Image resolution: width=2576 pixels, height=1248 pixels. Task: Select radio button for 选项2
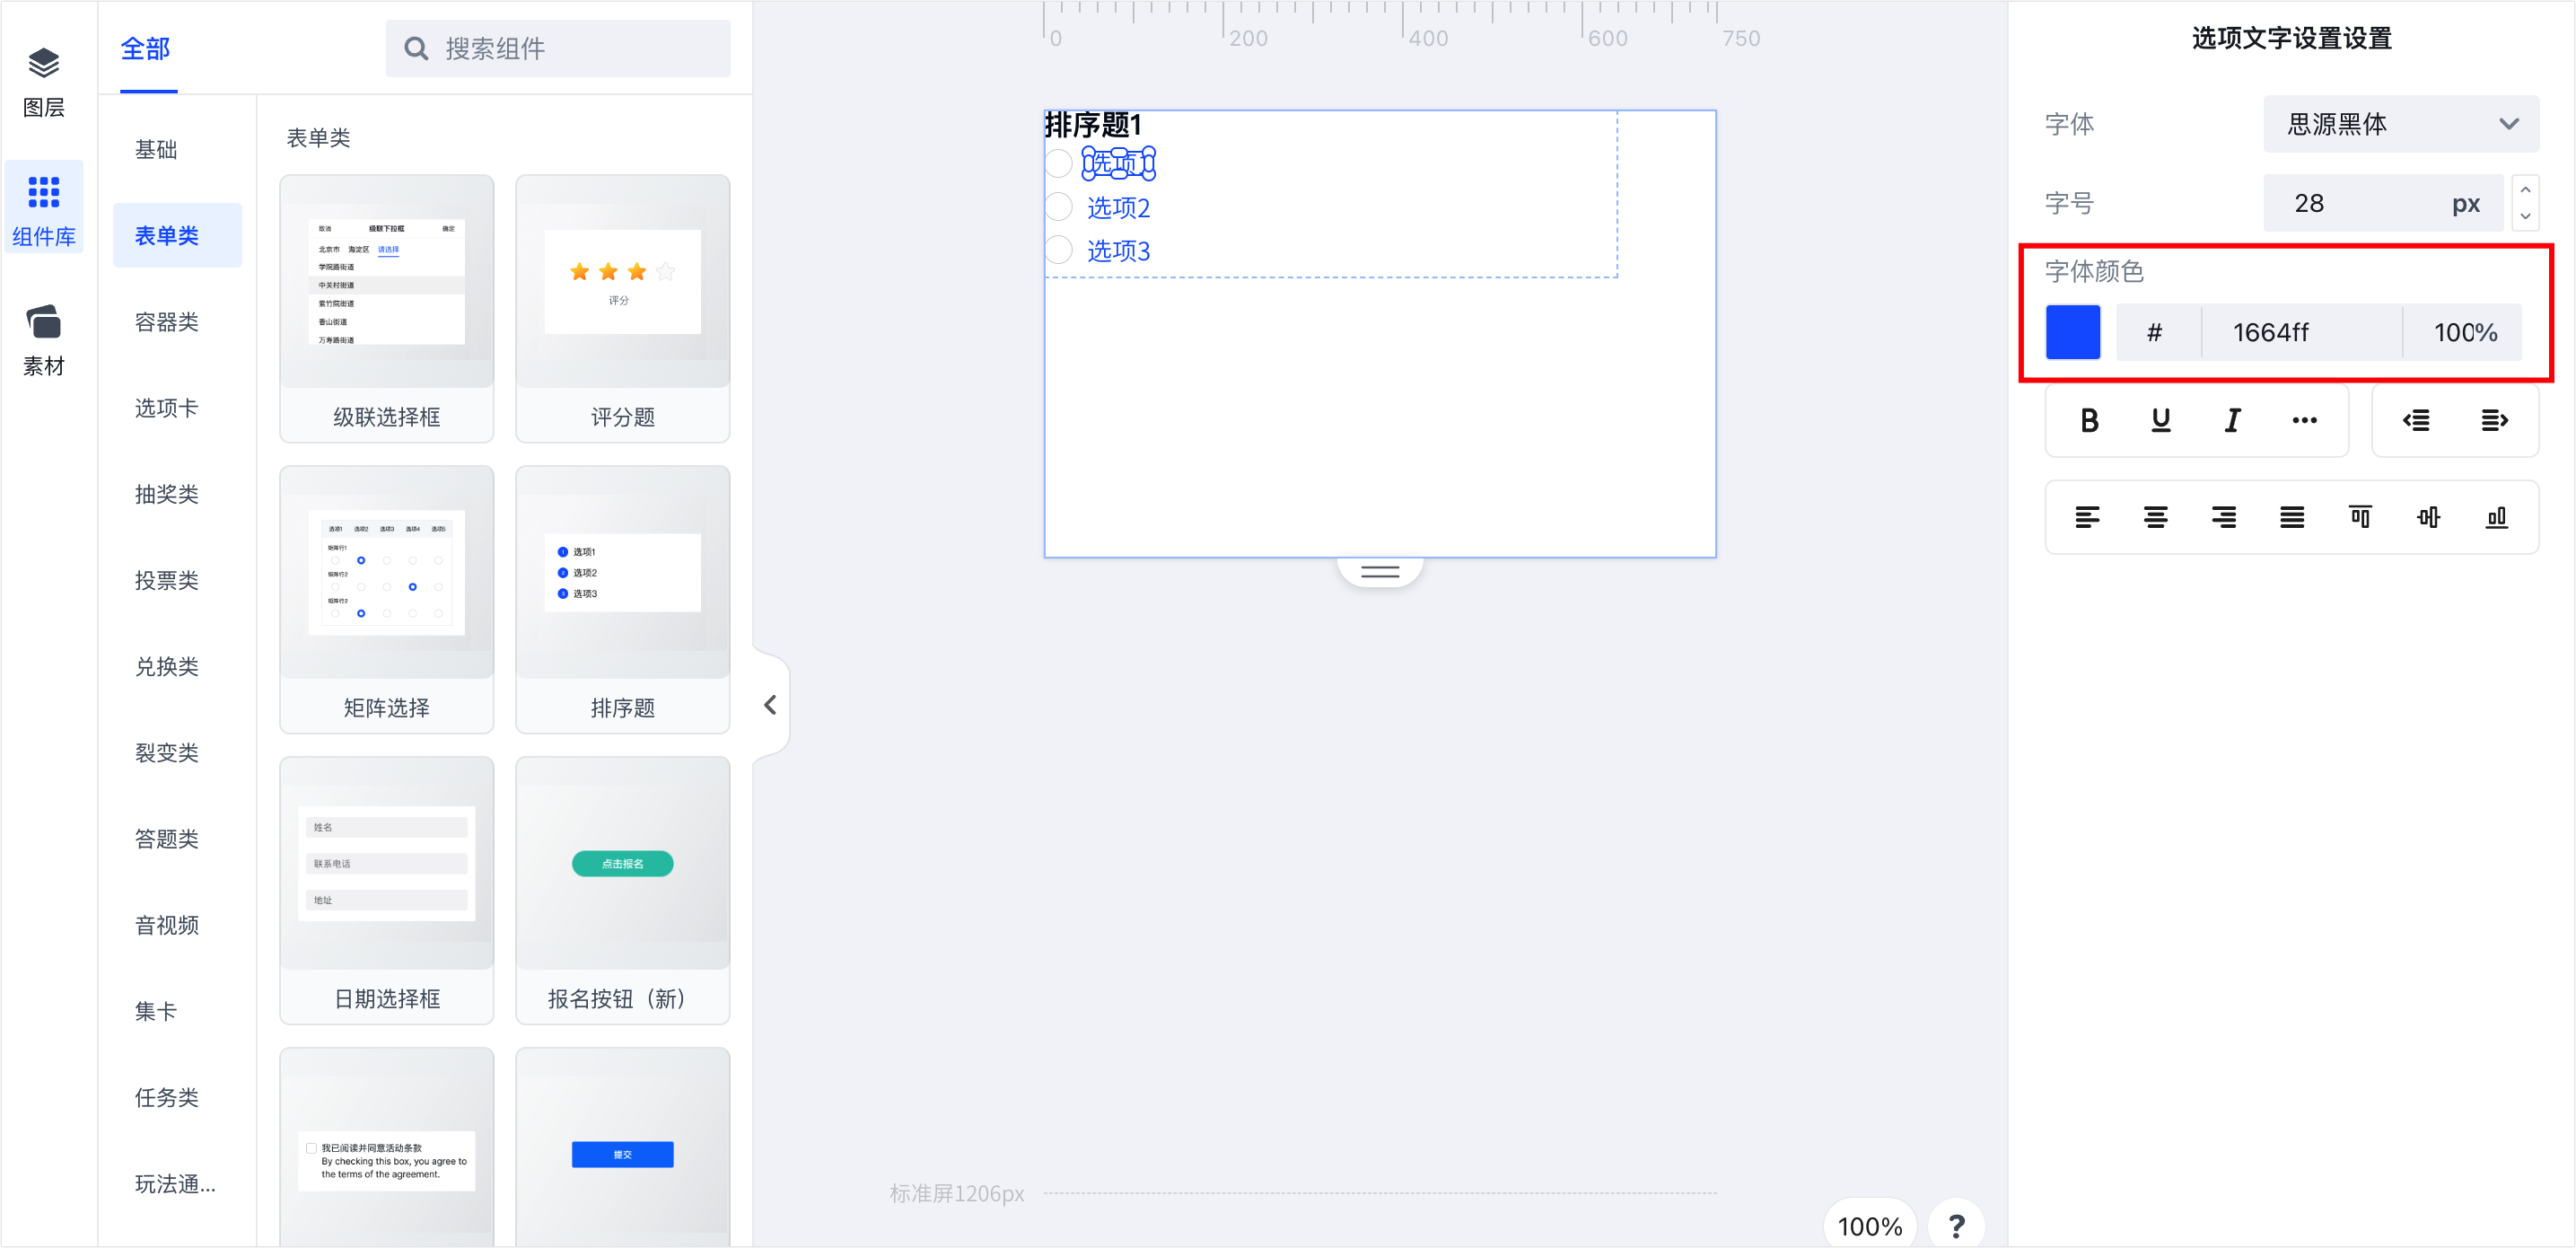point(1059,207)
